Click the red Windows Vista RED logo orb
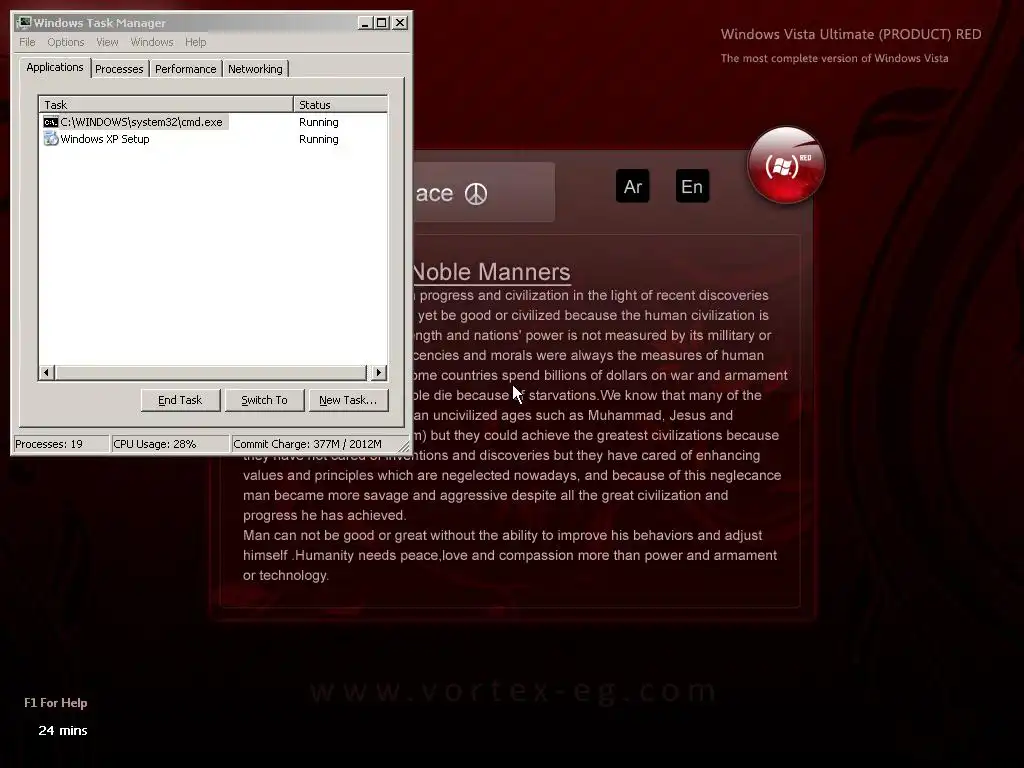This screenshot has width=1024, height=768. 786,165
